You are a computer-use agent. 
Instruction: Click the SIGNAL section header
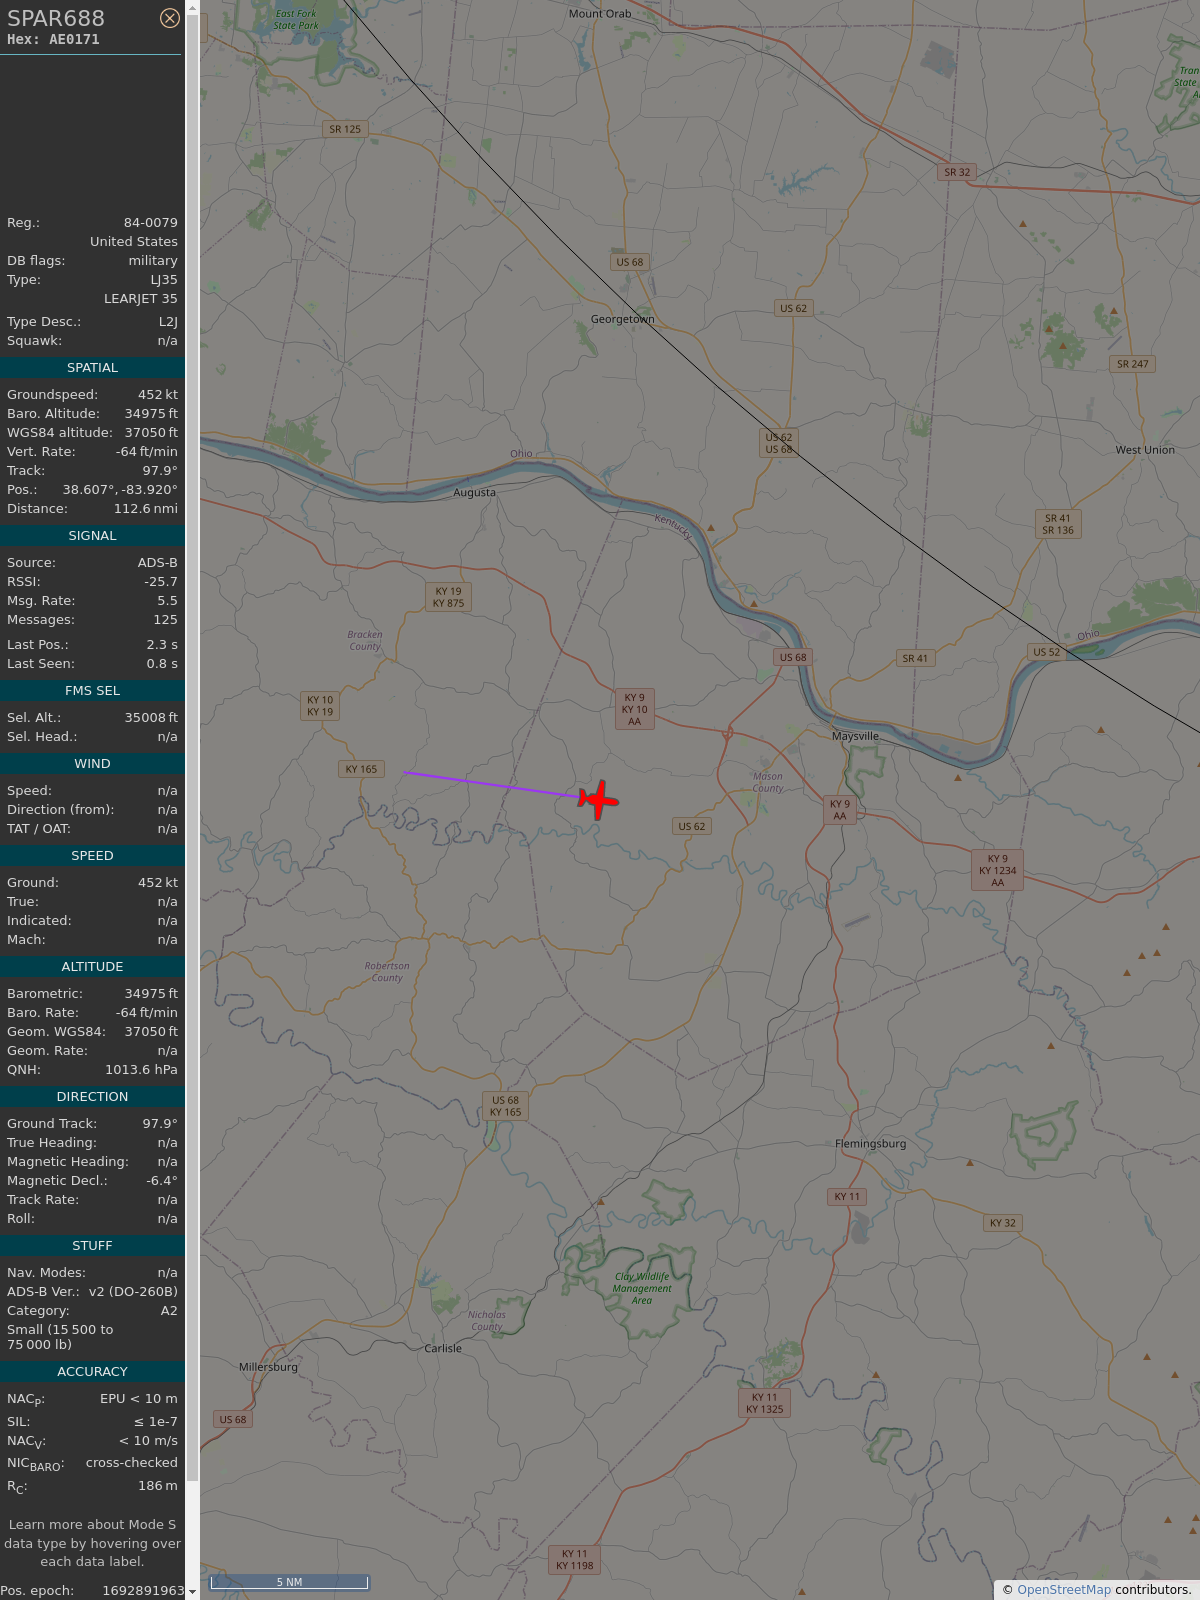coord(92,536)
